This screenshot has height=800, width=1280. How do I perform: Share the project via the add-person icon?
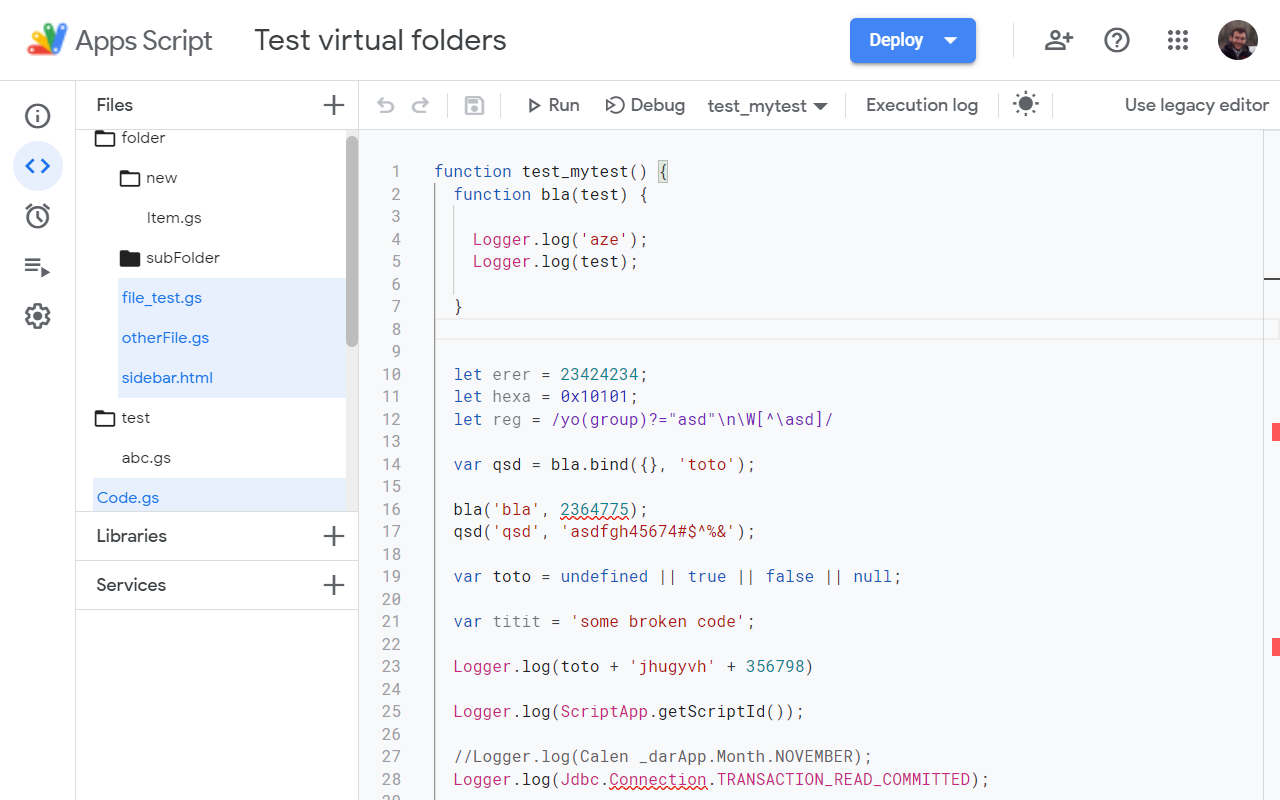click(1058, 40)
